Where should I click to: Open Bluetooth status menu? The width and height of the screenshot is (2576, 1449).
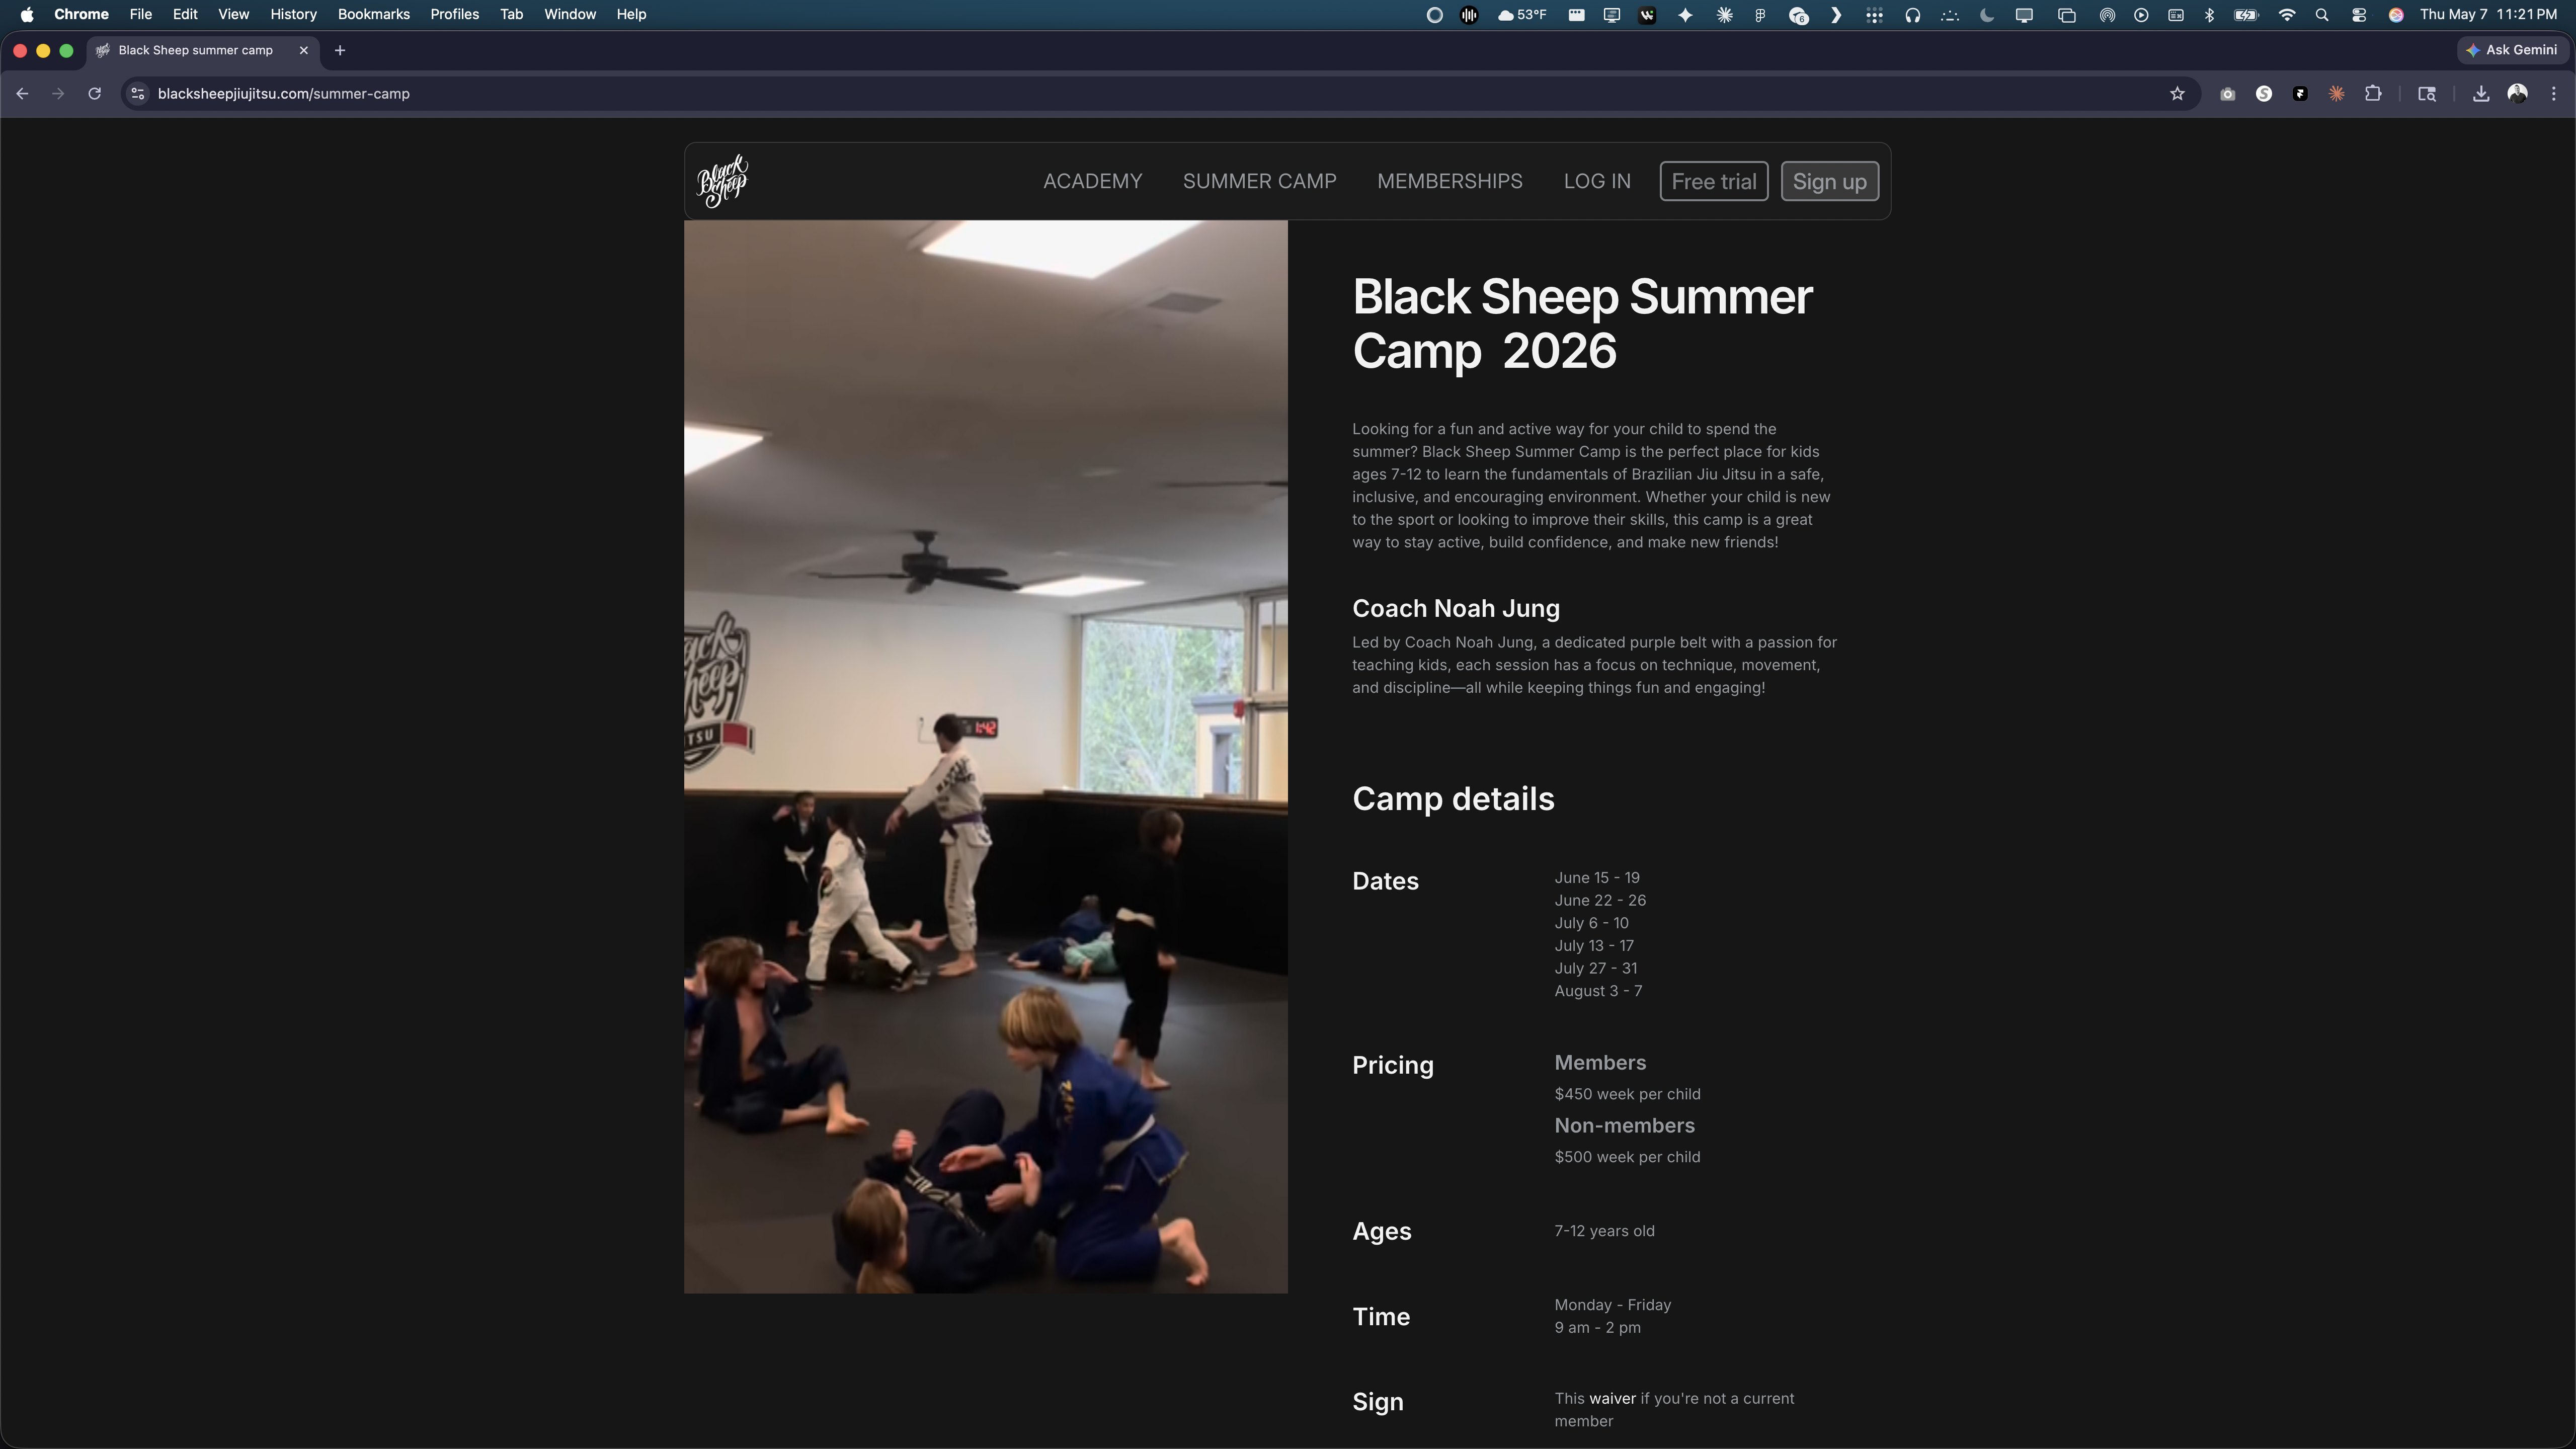pyautogui.click(x=2210, y=14)
